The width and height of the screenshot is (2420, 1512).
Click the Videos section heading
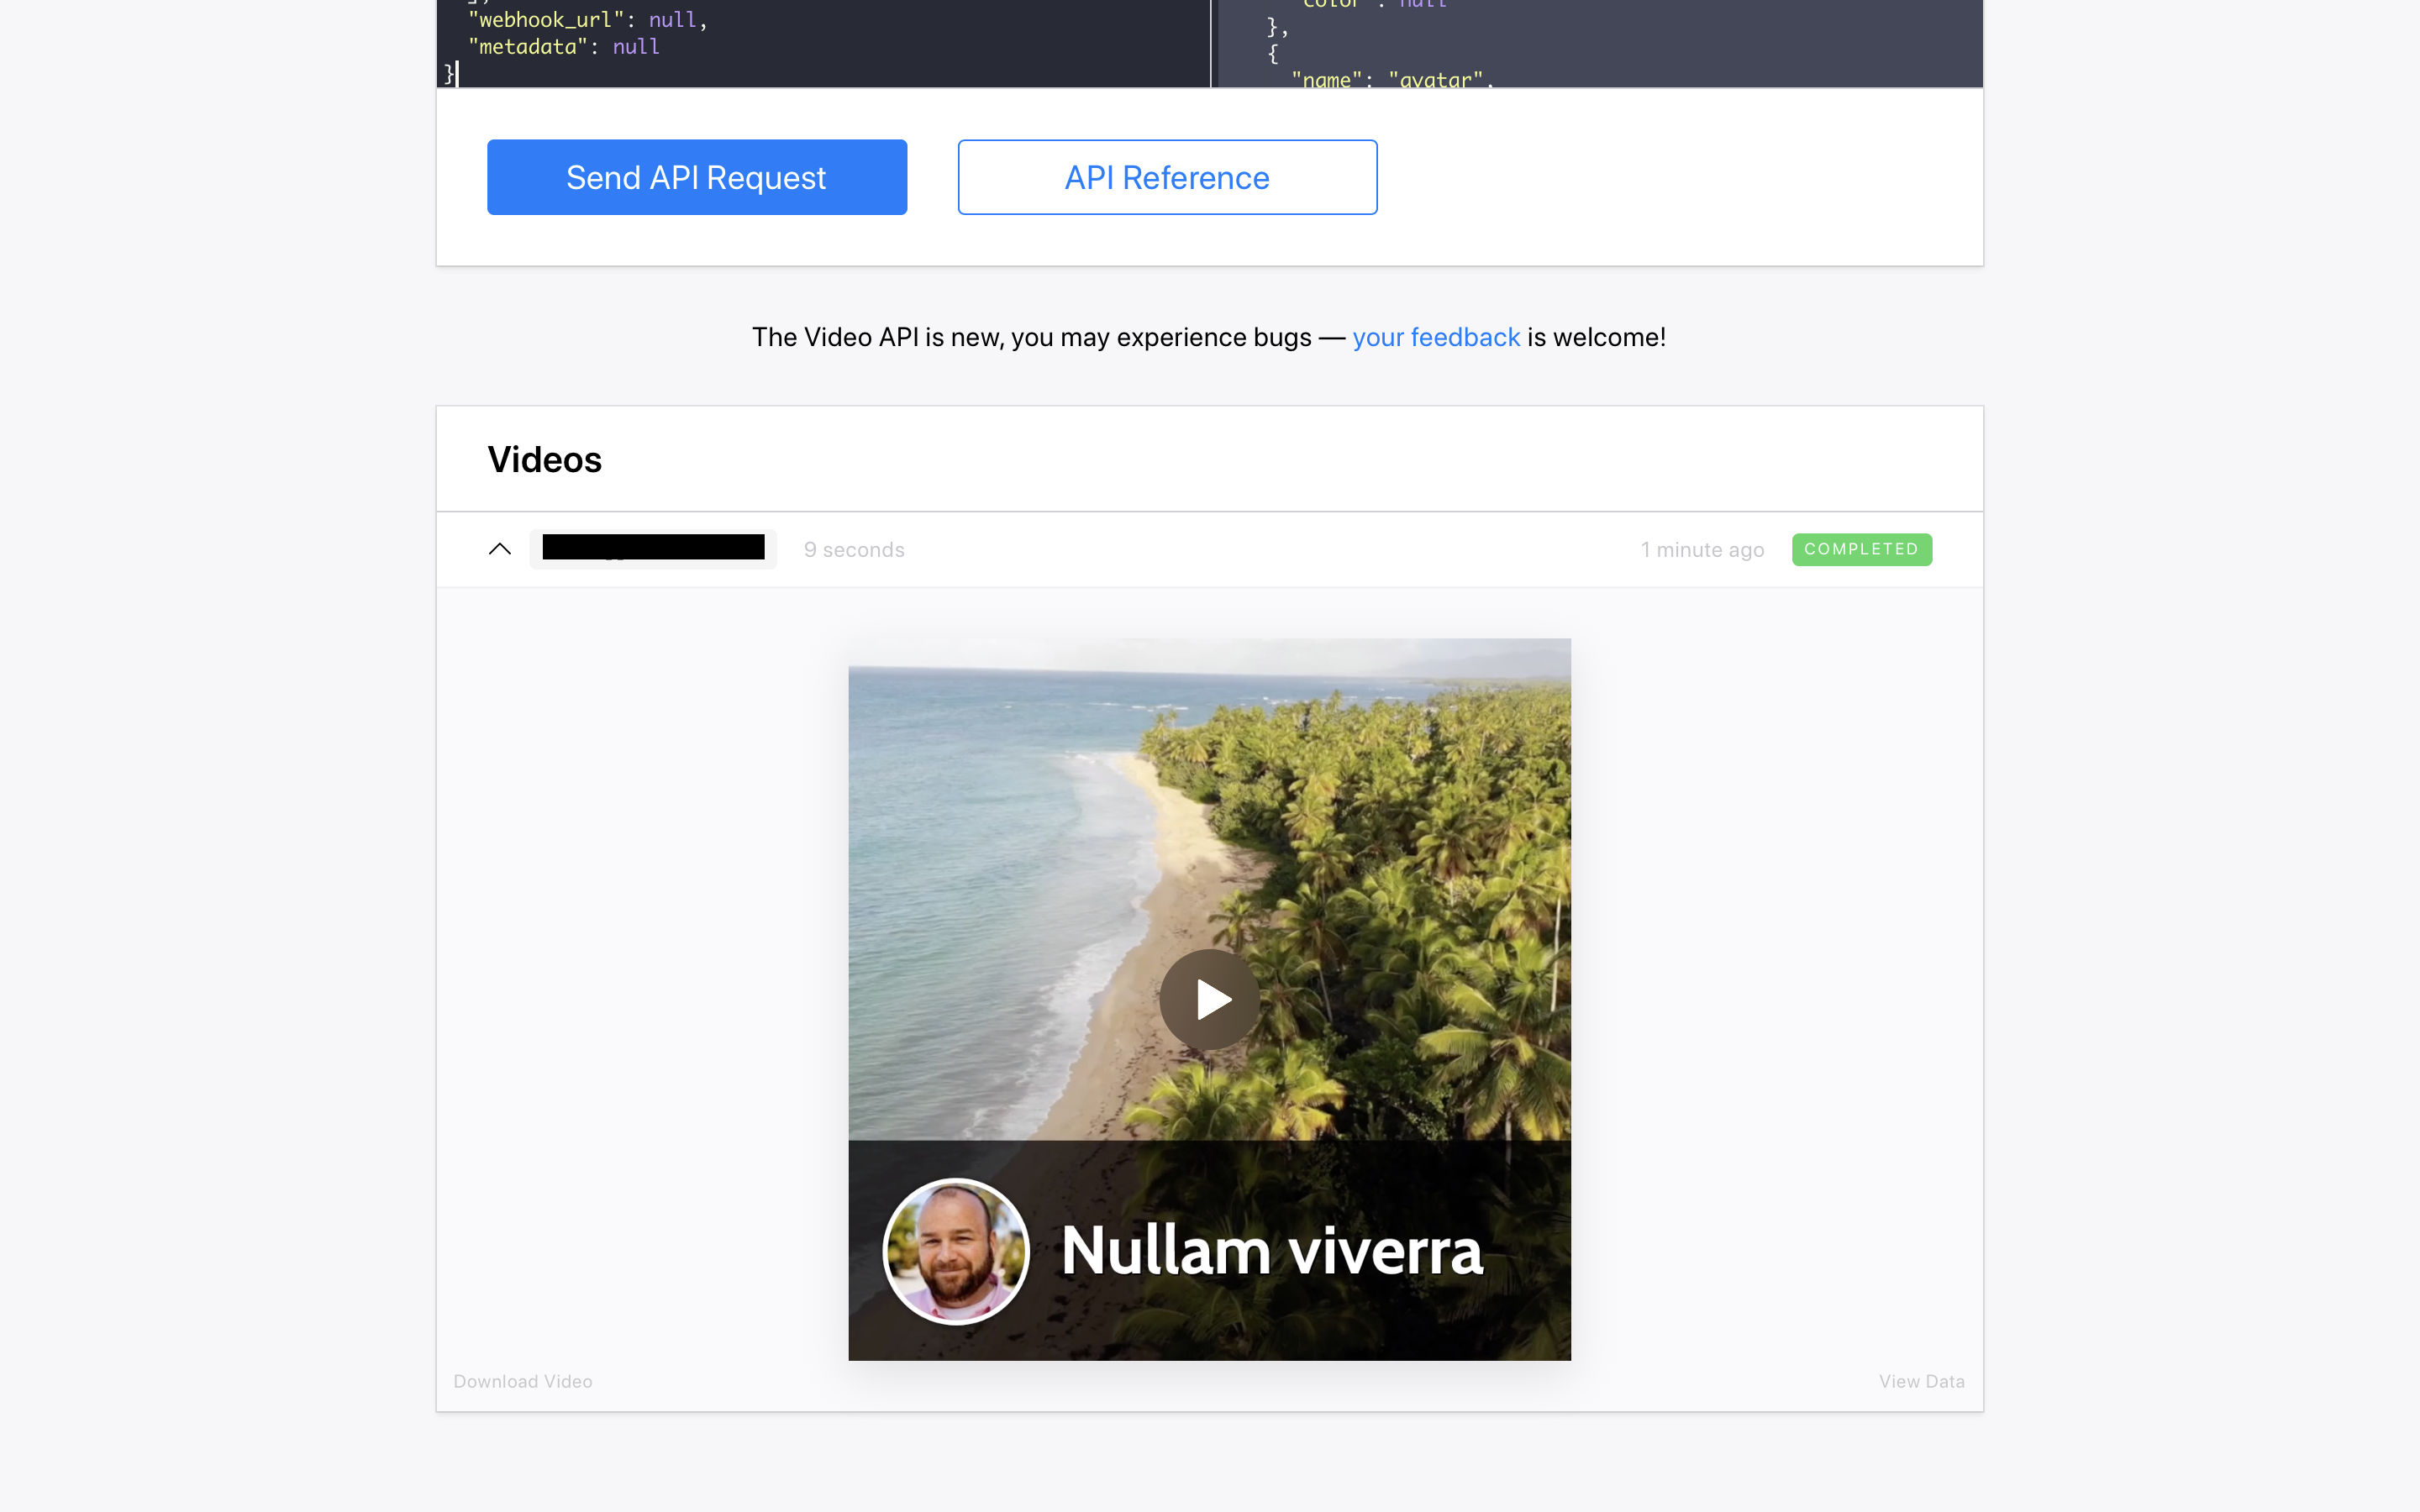tap(544, 460)
